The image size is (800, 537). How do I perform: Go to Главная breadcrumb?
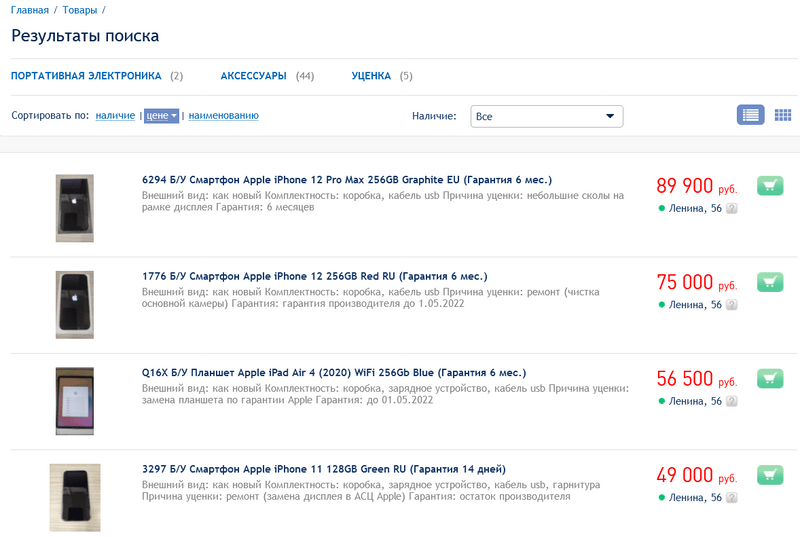click(x=30, y=10)
